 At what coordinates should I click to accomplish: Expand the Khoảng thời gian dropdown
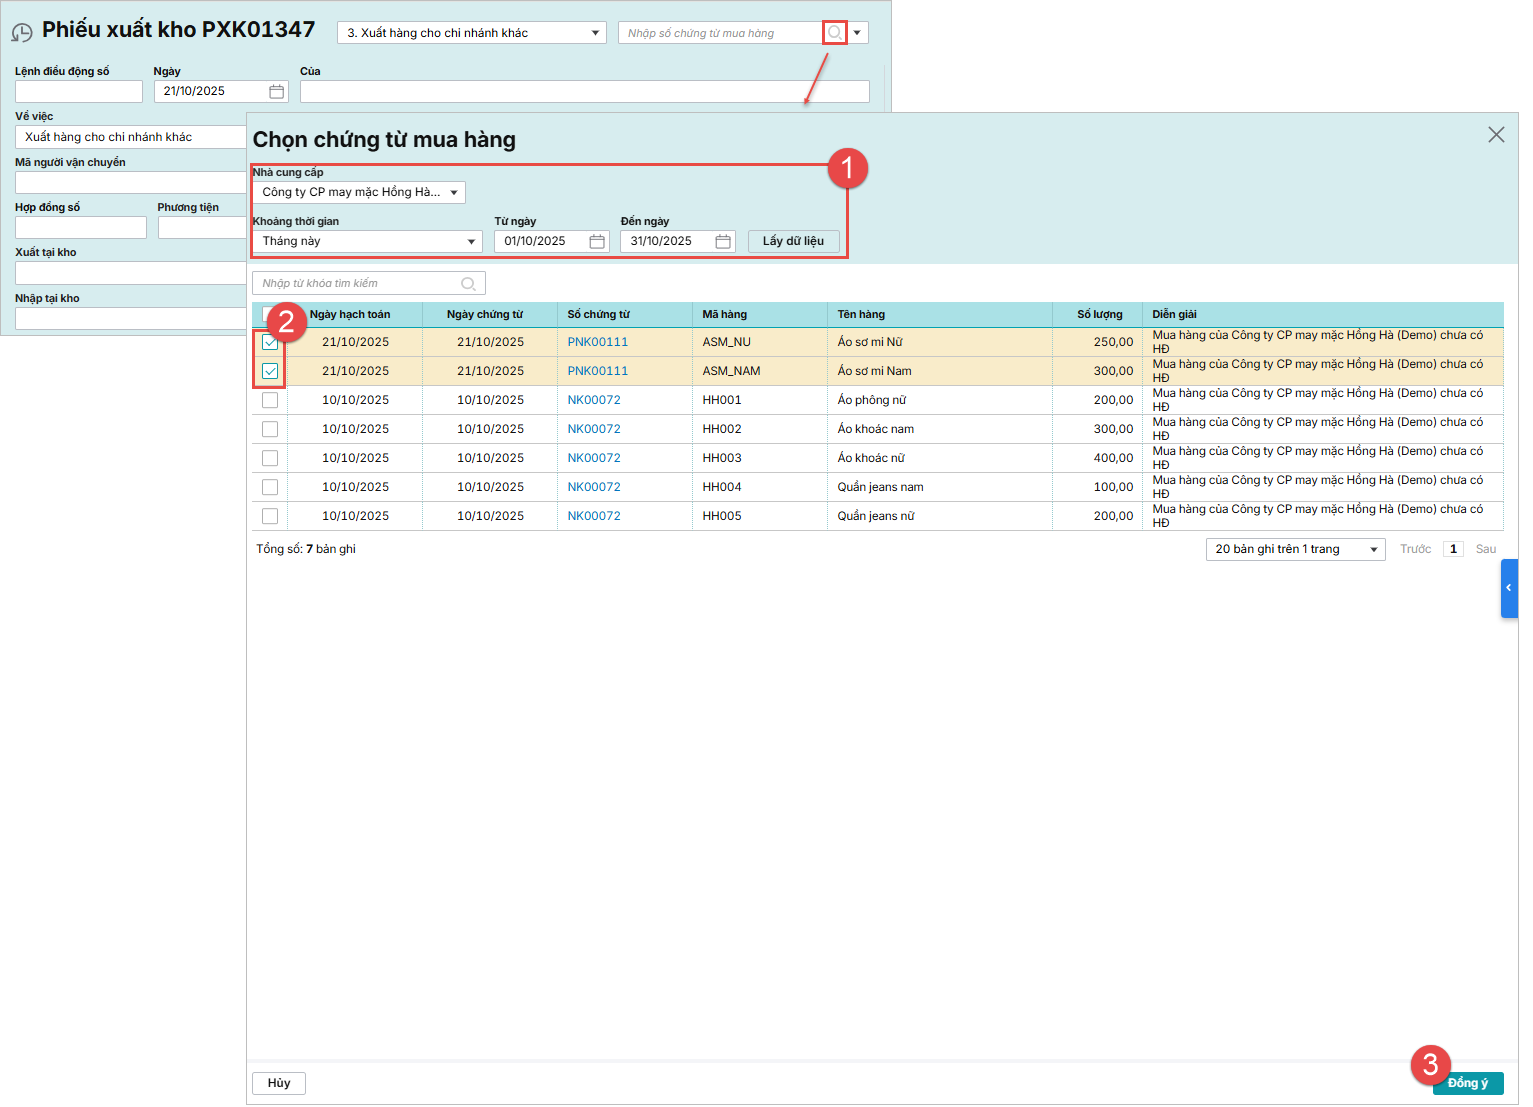coord(367,241)
